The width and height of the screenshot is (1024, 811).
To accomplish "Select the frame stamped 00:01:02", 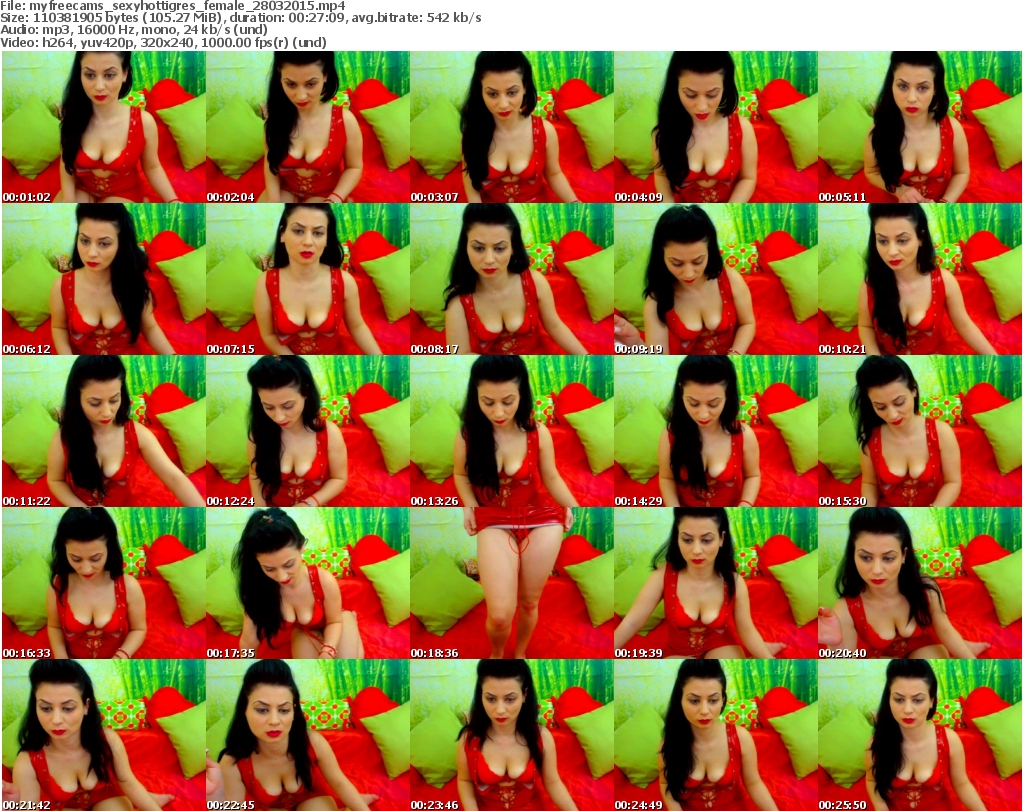I will [x=104, y=127].
